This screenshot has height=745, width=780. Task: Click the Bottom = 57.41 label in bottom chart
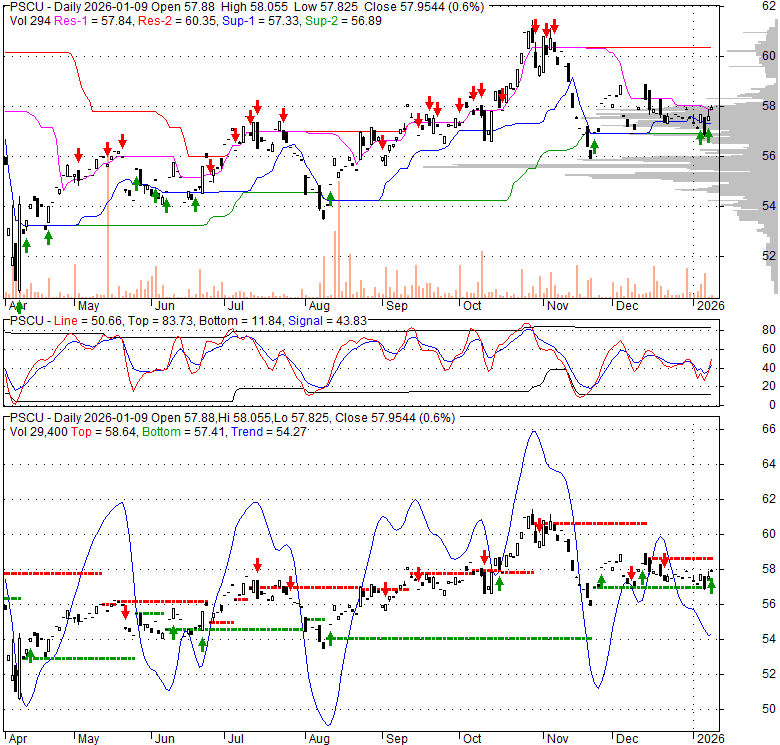click(x=185, y=432)
